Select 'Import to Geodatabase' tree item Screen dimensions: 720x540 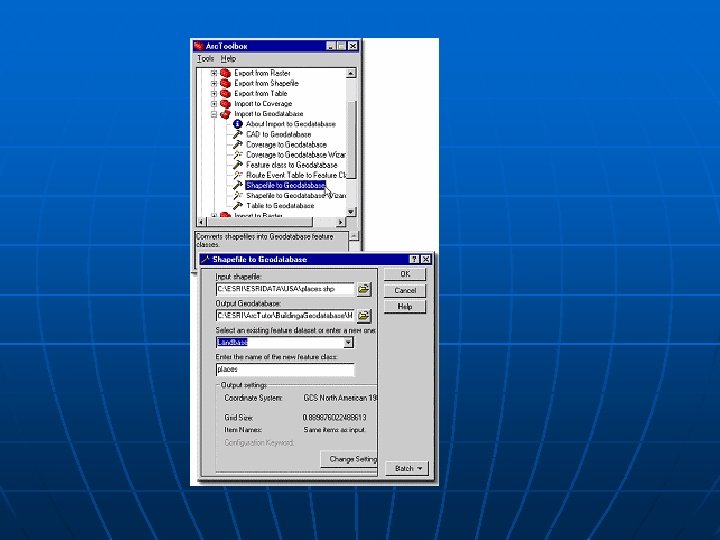[269, 114]
